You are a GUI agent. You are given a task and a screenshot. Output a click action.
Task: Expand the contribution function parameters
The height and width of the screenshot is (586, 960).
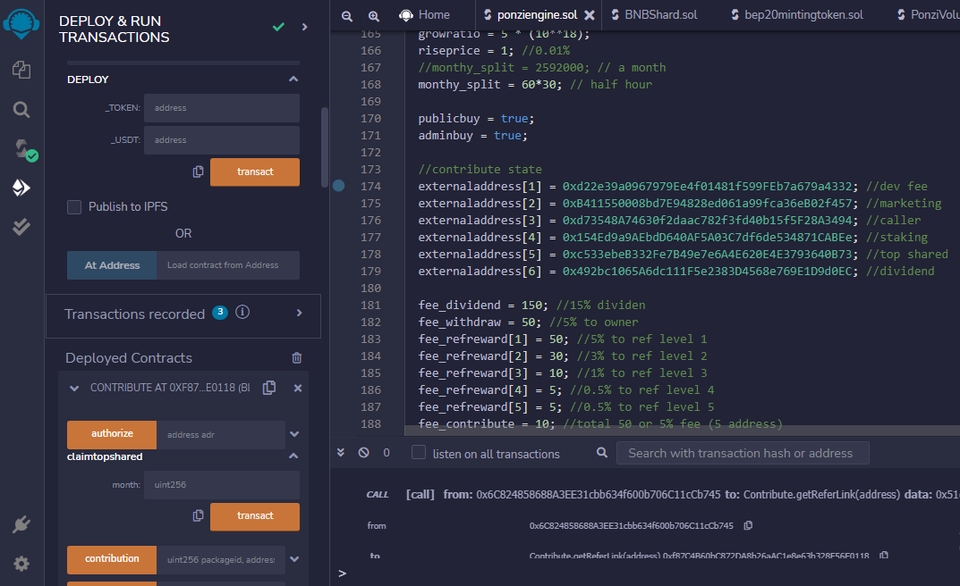[294, 559]
